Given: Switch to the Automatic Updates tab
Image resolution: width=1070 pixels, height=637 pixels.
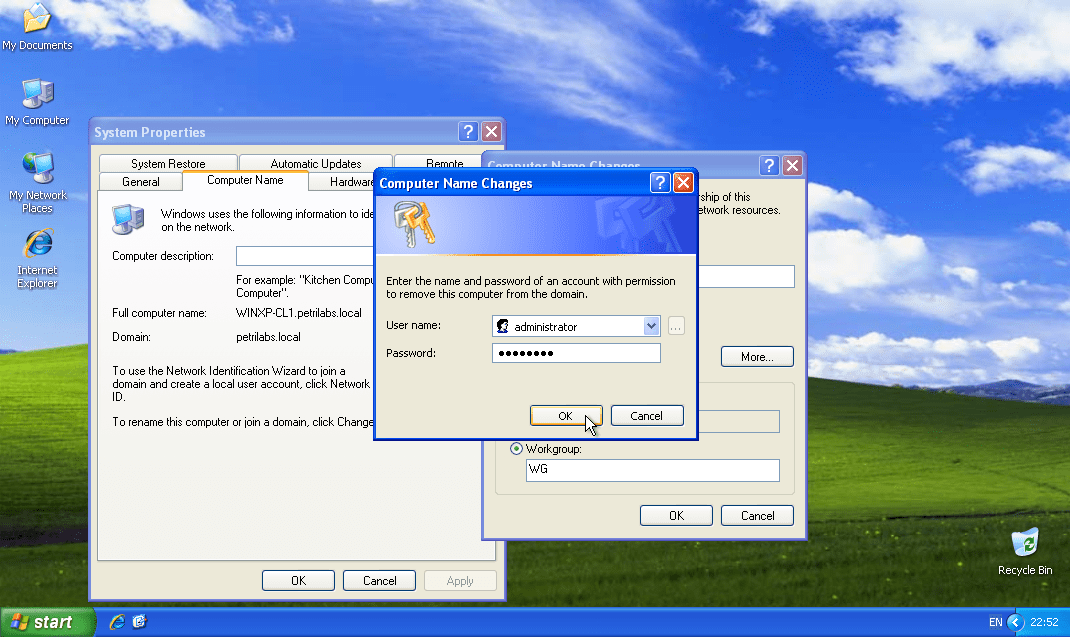Looking at the screenshot, I should coord(316,163).
